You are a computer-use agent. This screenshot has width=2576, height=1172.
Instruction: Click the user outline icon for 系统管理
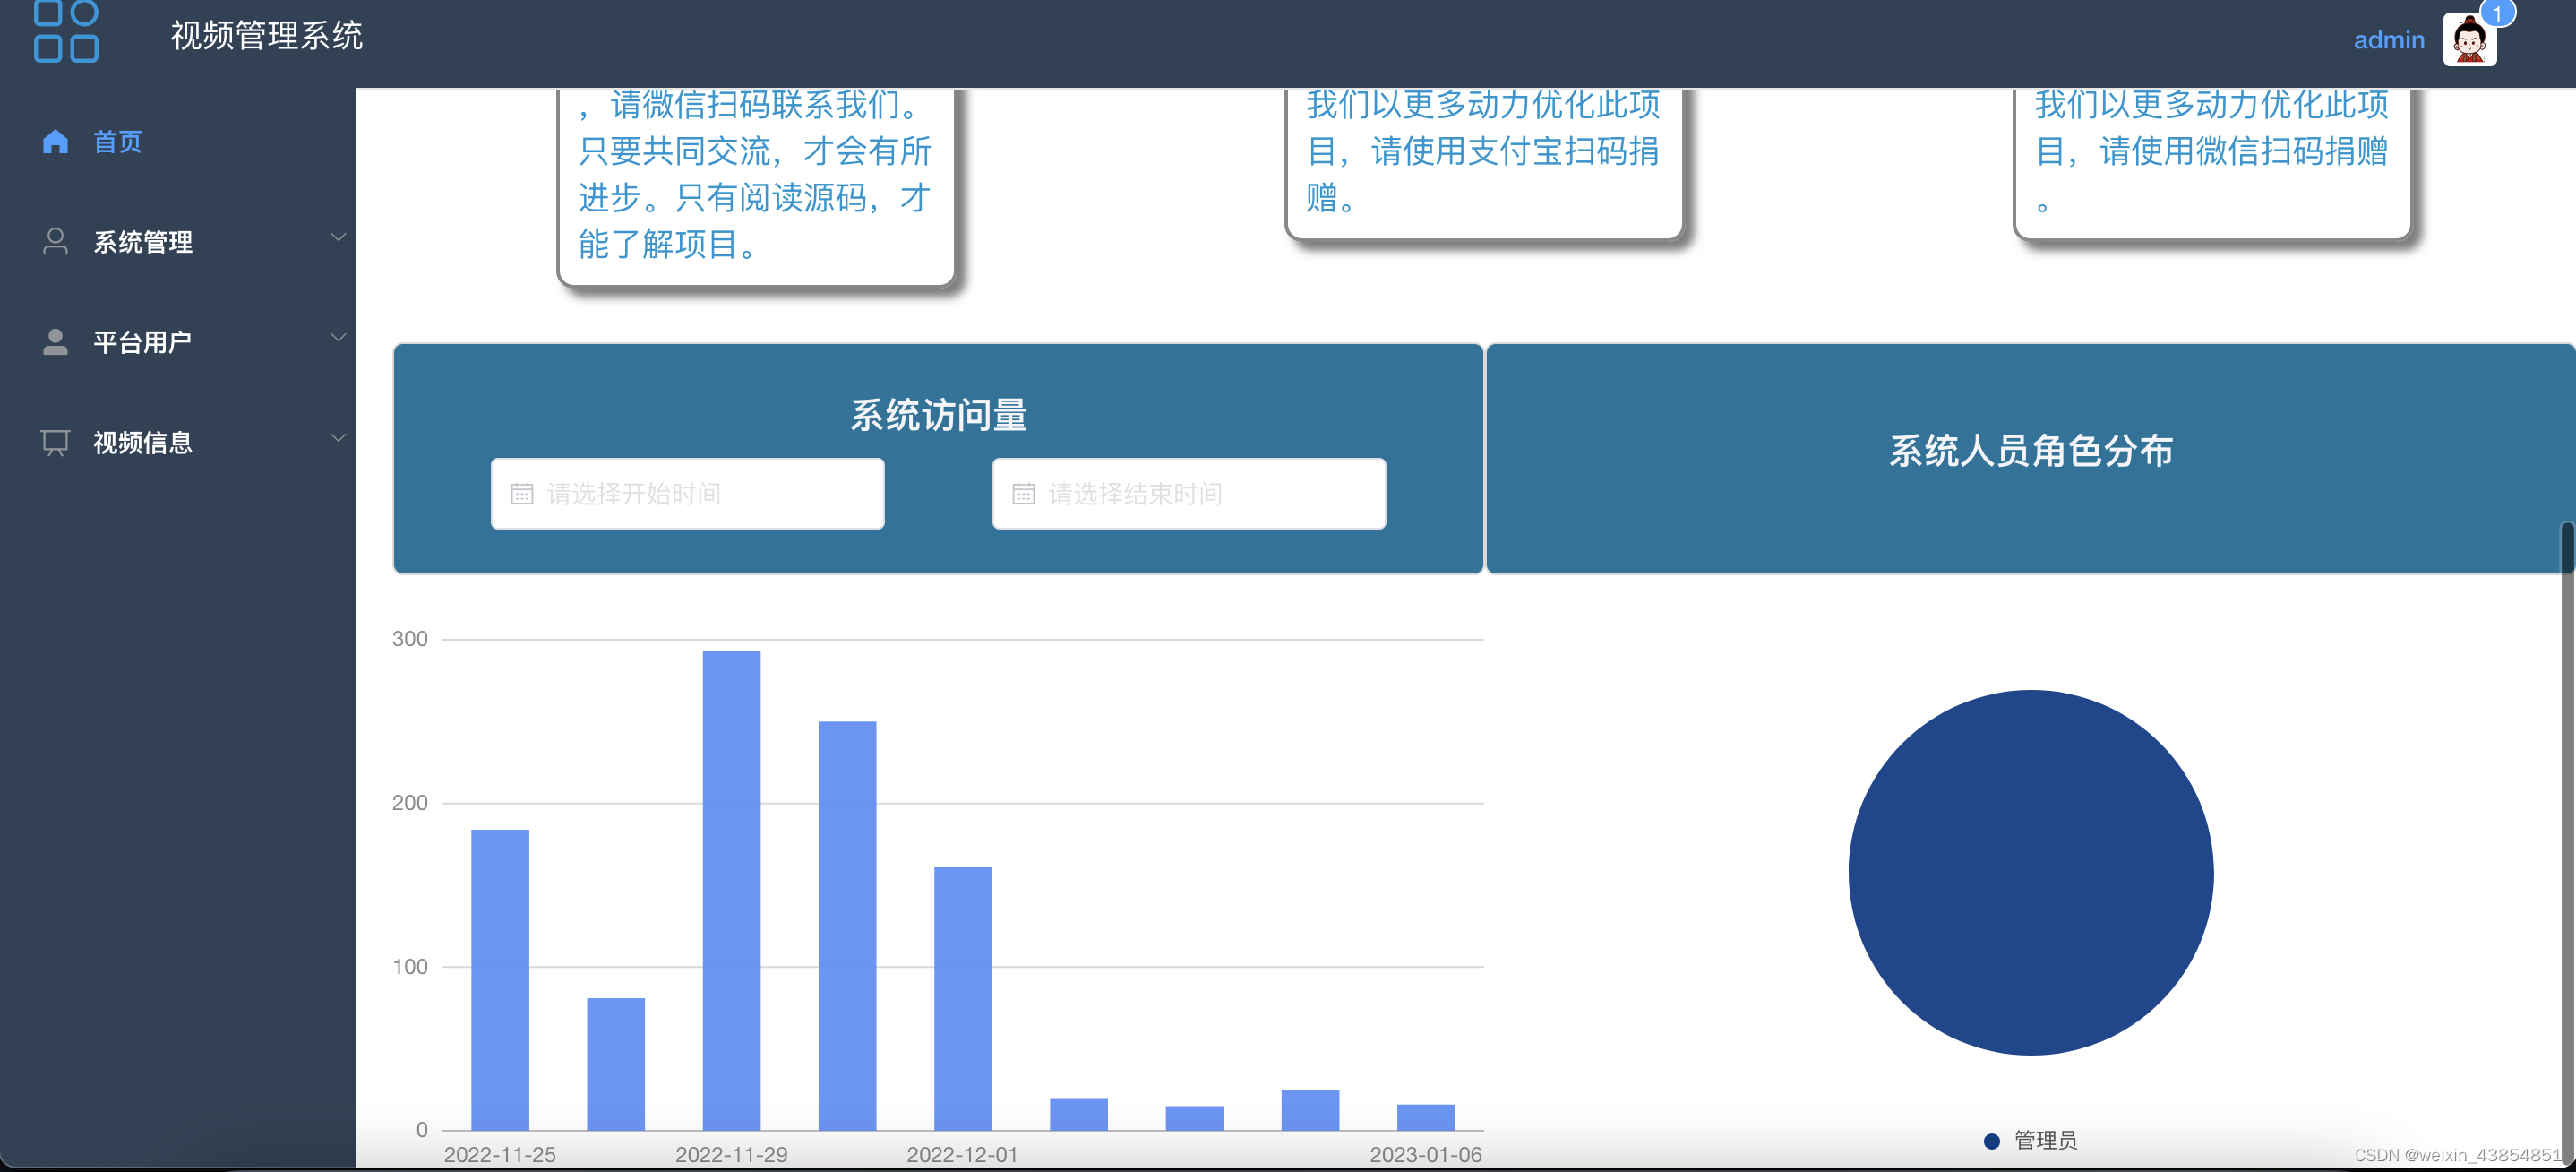coord(55,241)
